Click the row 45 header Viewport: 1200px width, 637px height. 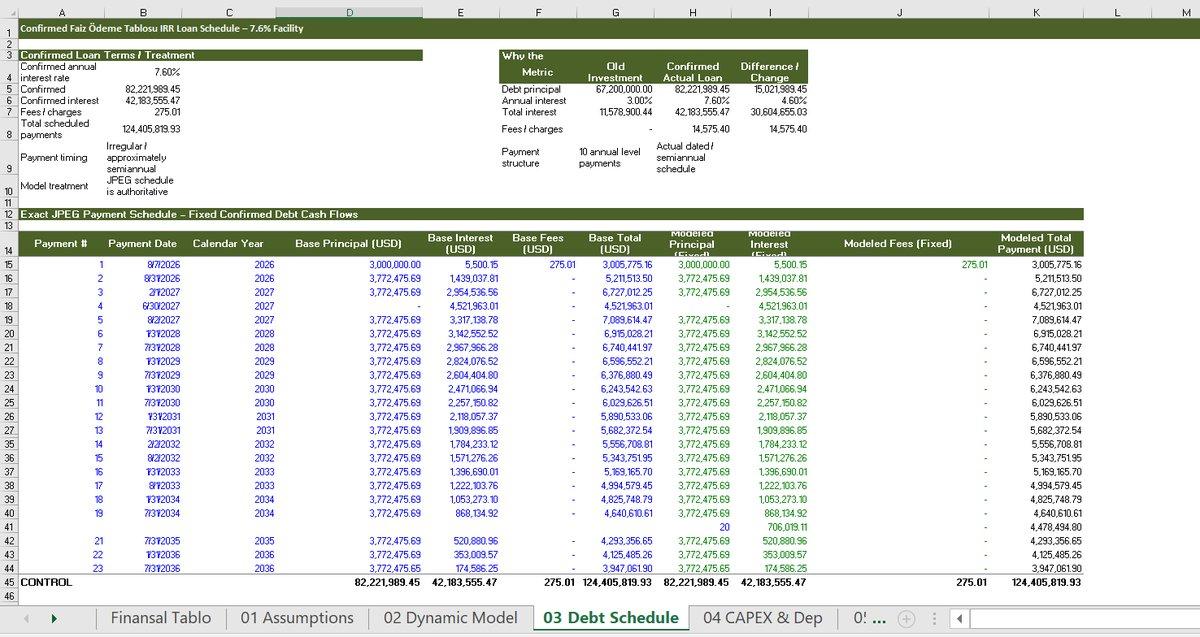[8, 581]
